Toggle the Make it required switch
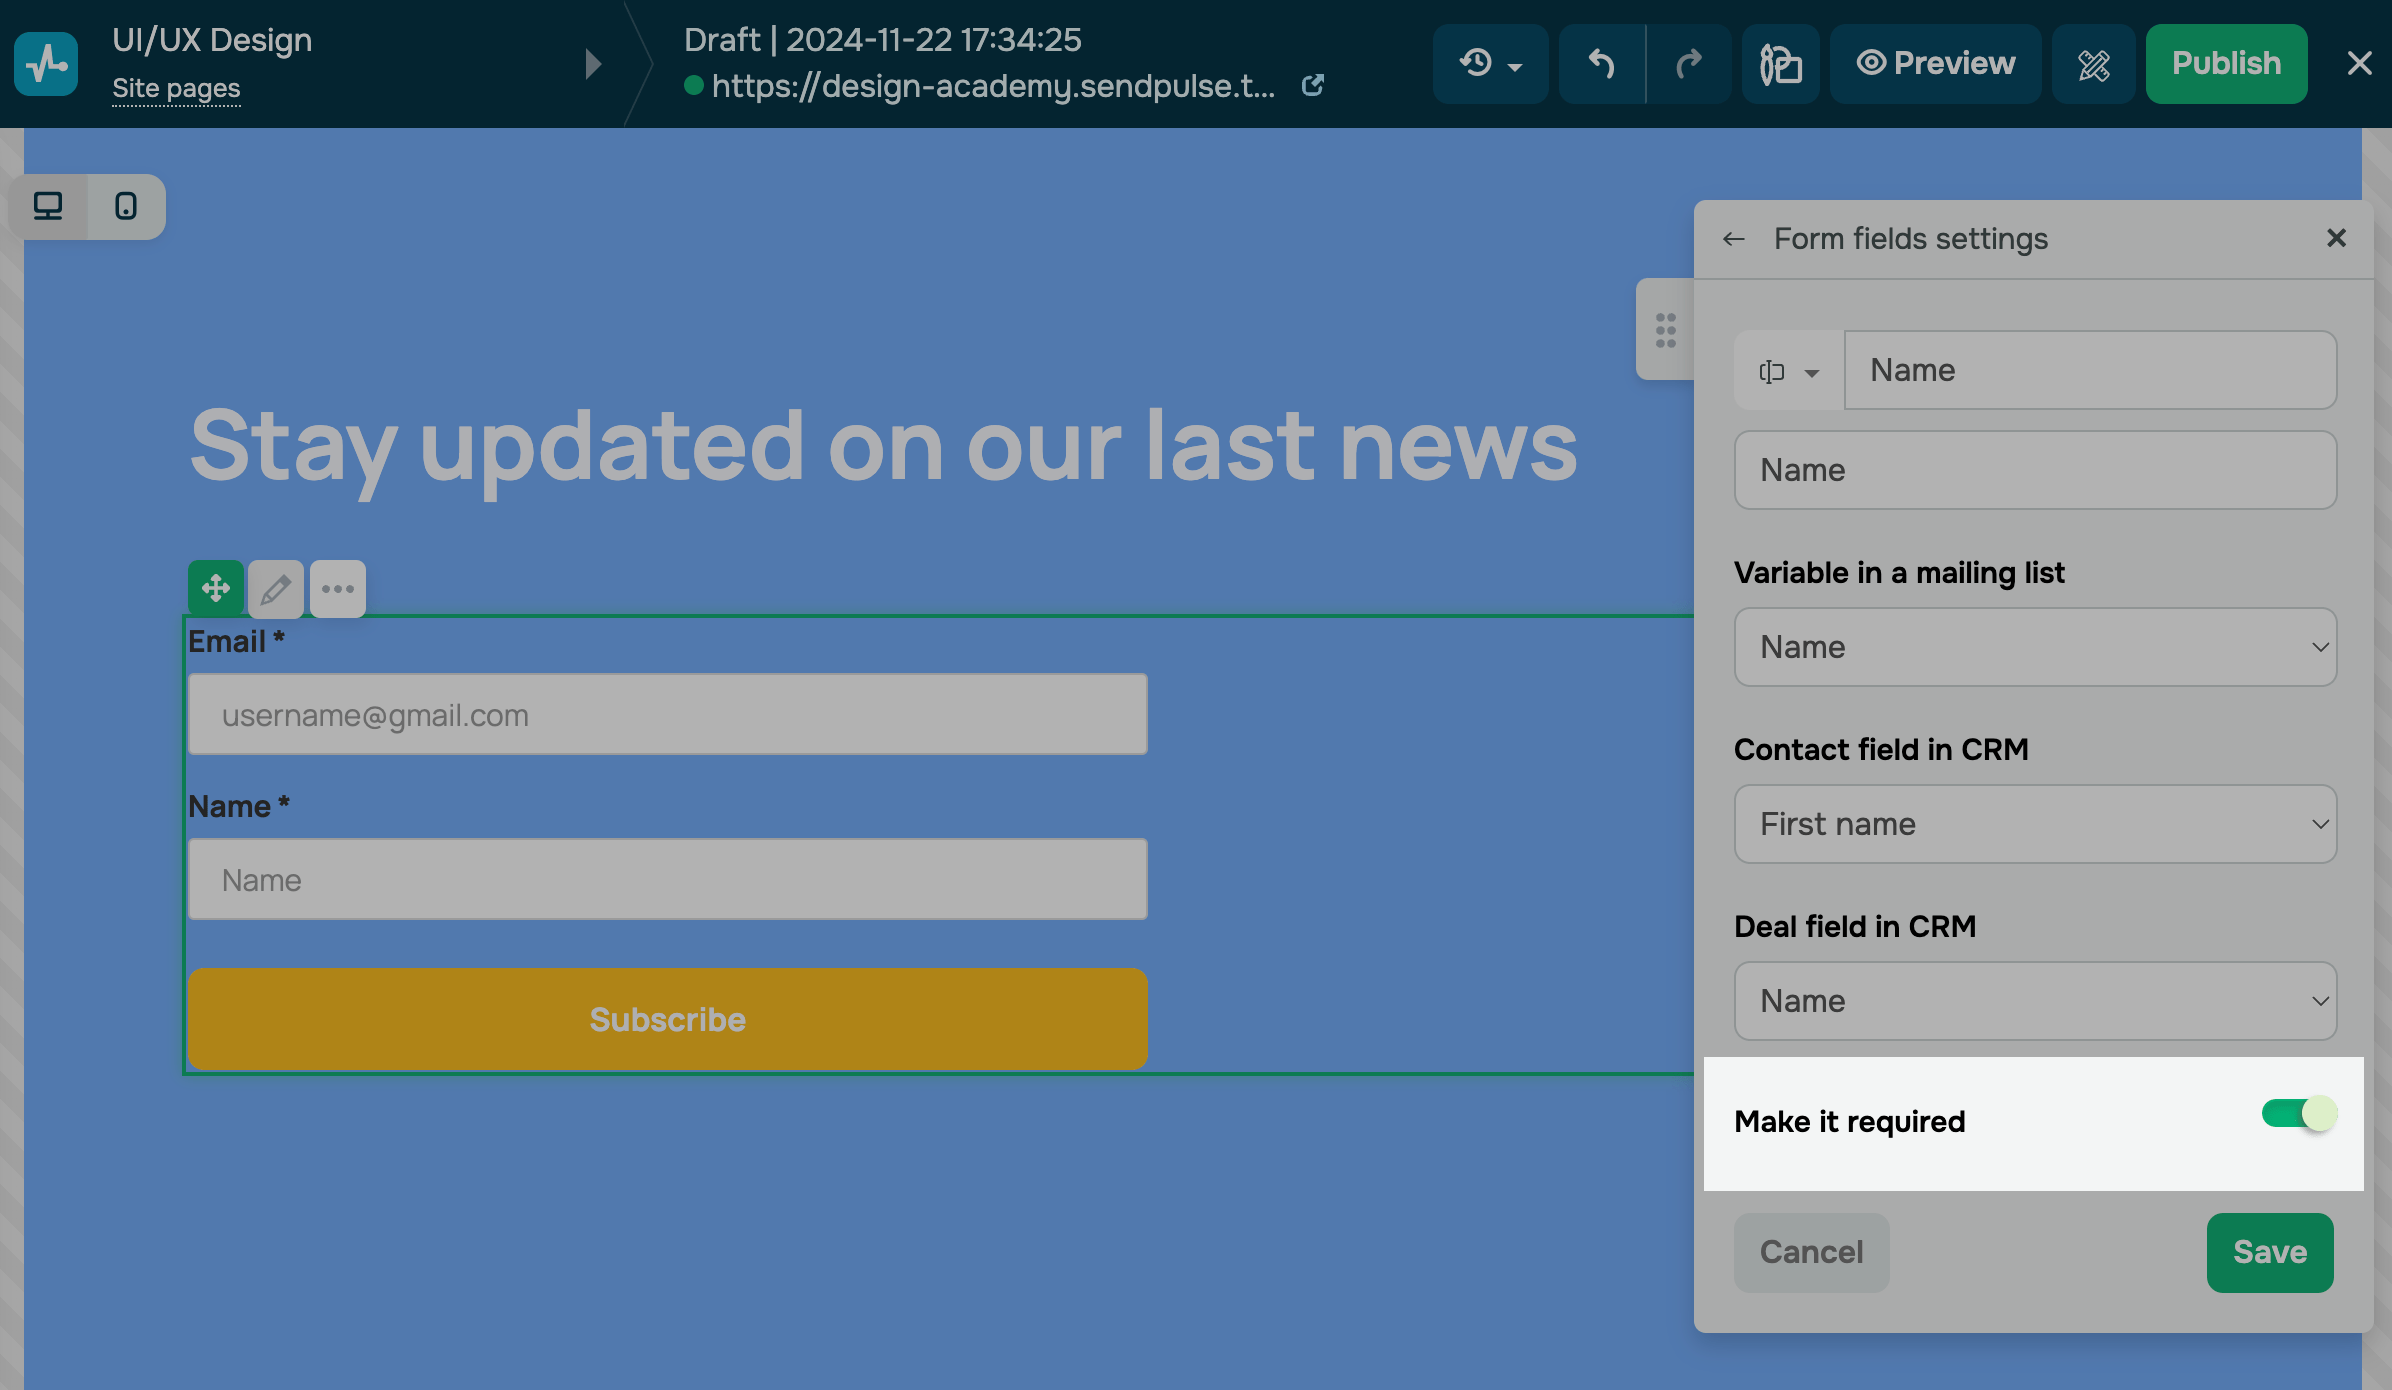2392x1390 pixels. [2298, 1113]
